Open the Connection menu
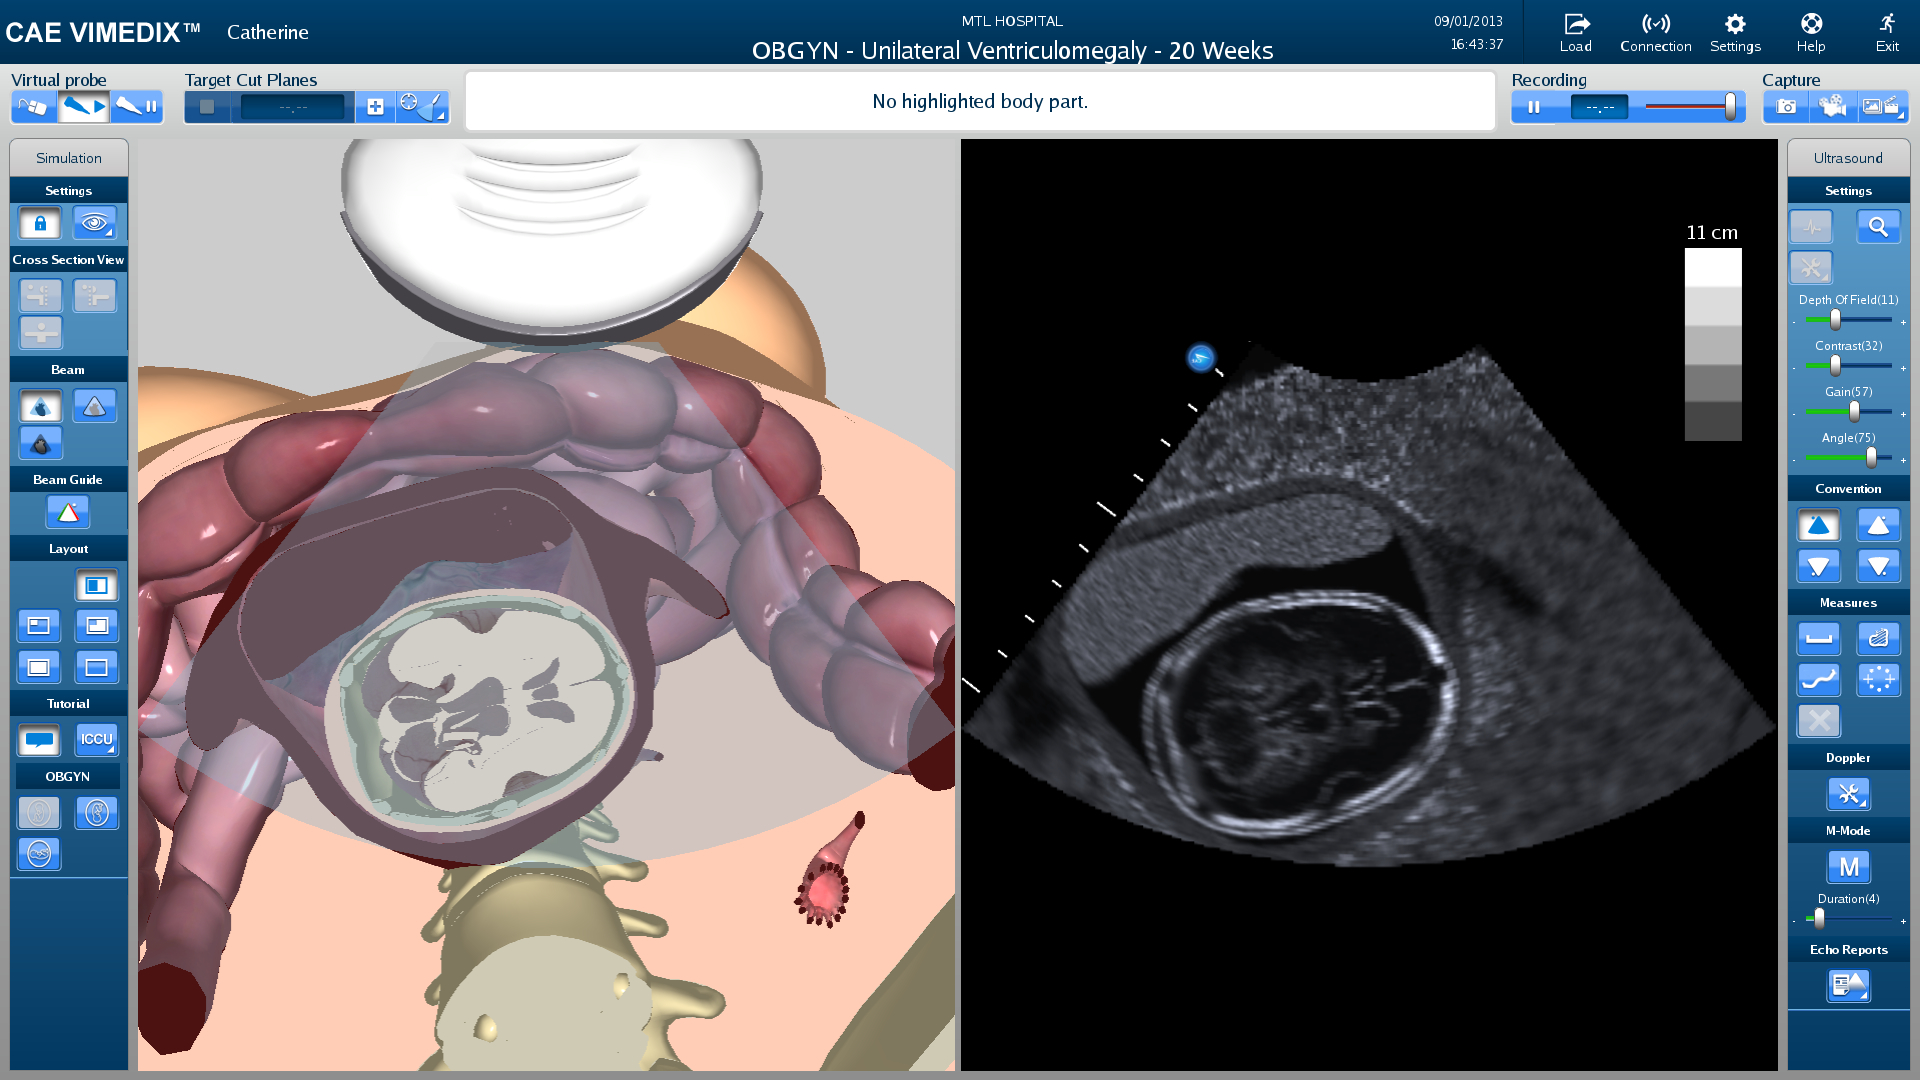 tap(1656, 32)
